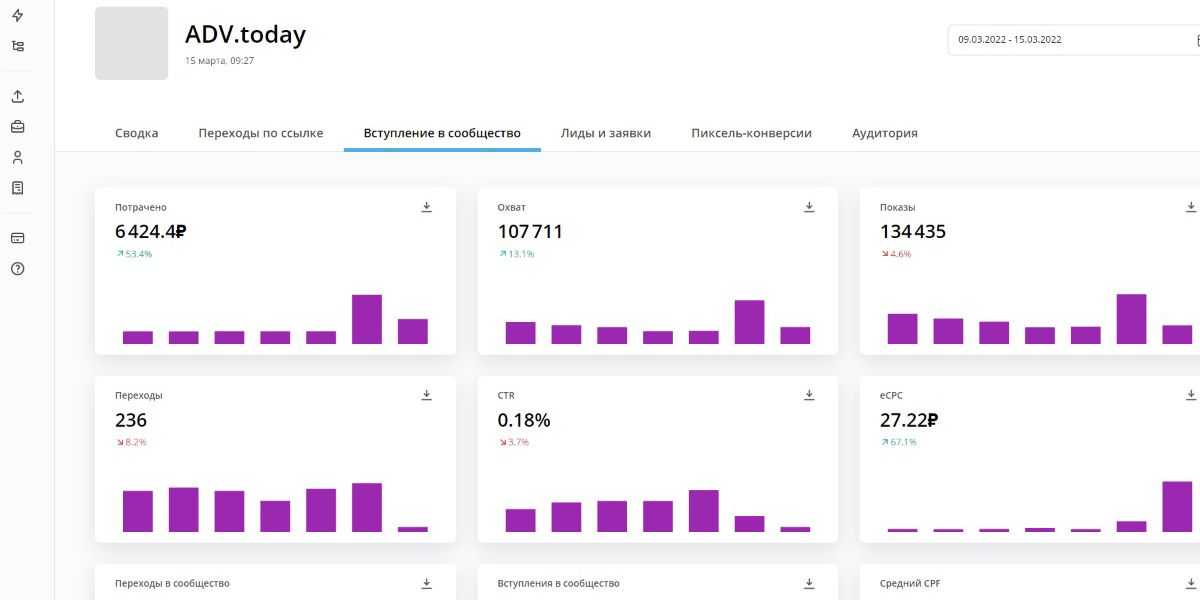Download the CTR chart data
Viewport: 1200px width, 600px height.
click(809, 395)
